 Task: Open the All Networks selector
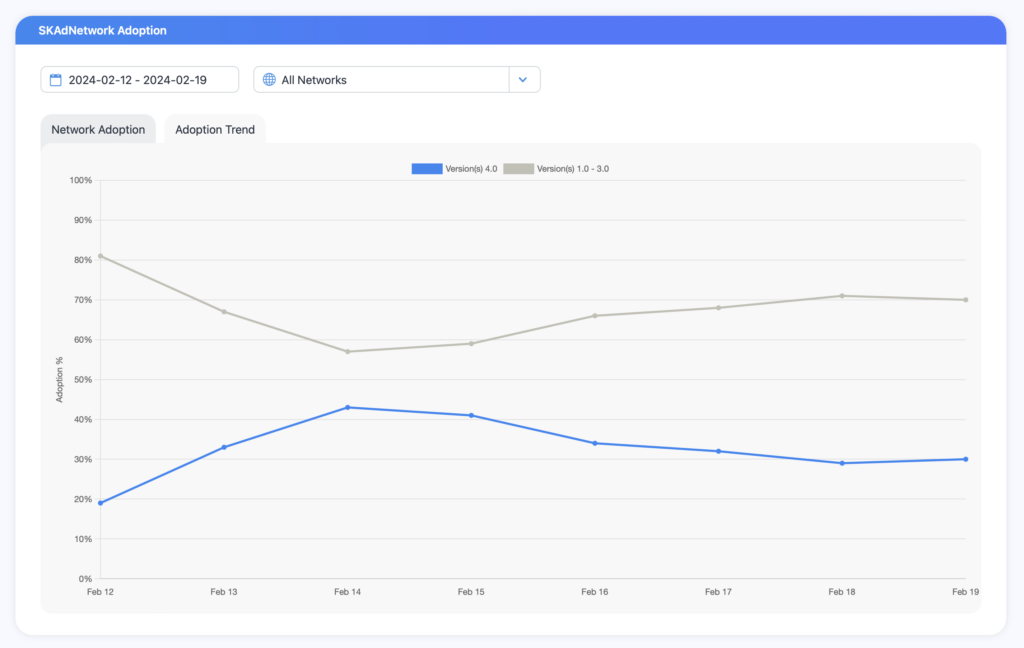396,80
